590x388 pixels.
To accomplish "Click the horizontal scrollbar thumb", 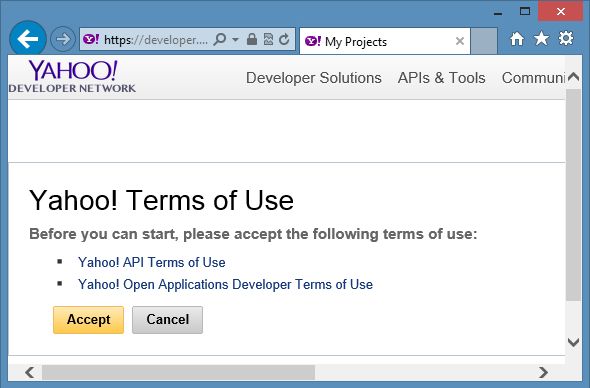I will click(178, 372).
